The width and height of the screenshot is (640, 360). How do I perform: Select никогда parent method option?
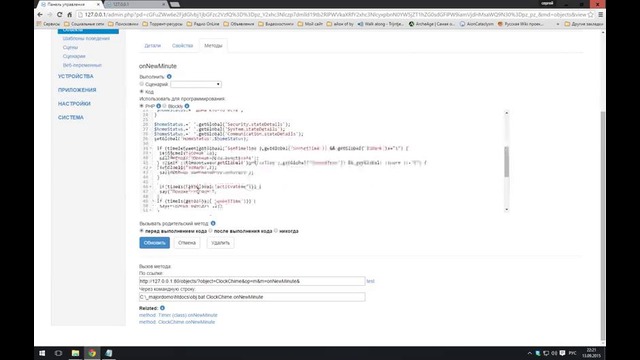(x=276, y=231)
